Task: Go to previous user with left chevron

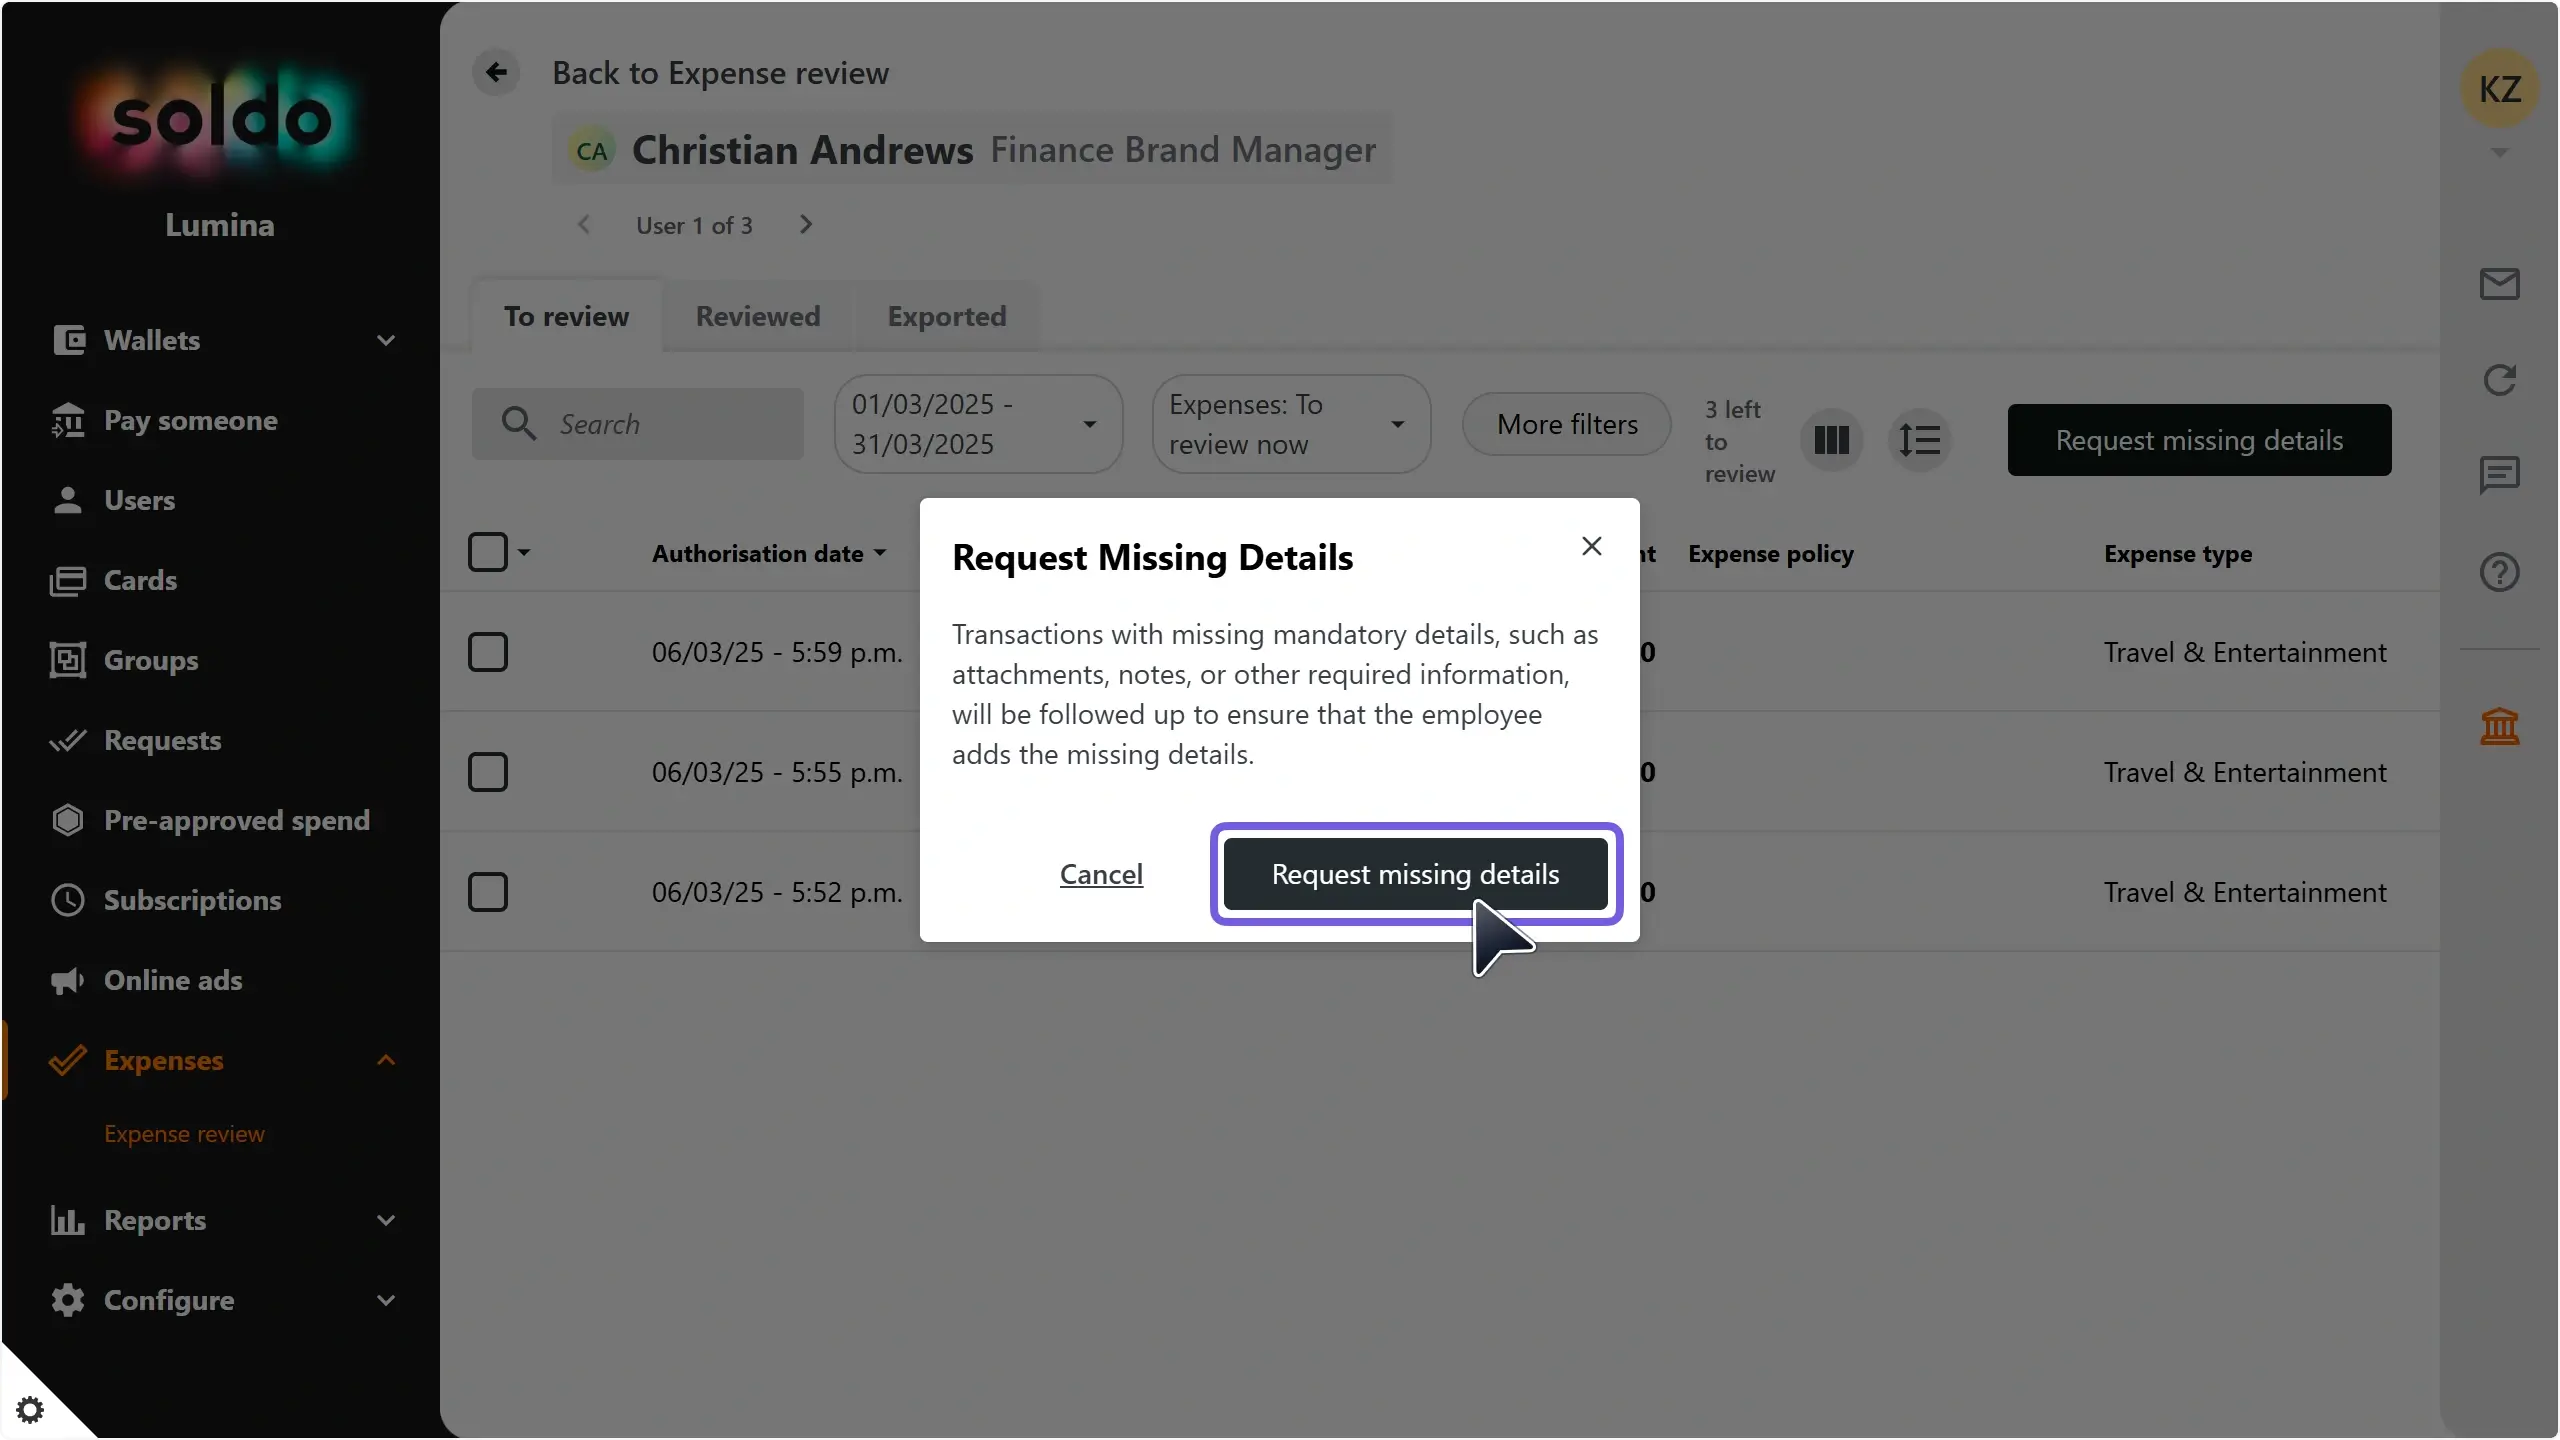Action: pos(584,225)
